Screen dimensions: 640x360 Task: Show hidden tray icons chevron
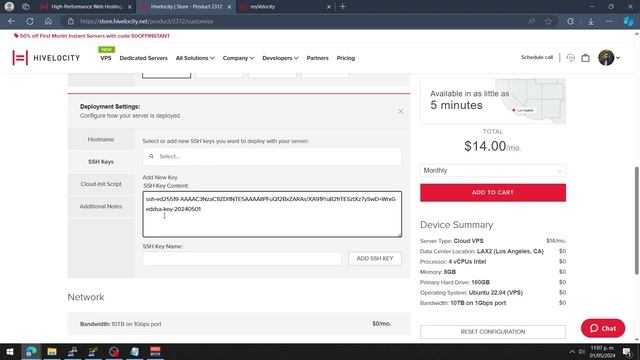click(x=572, y=351)
